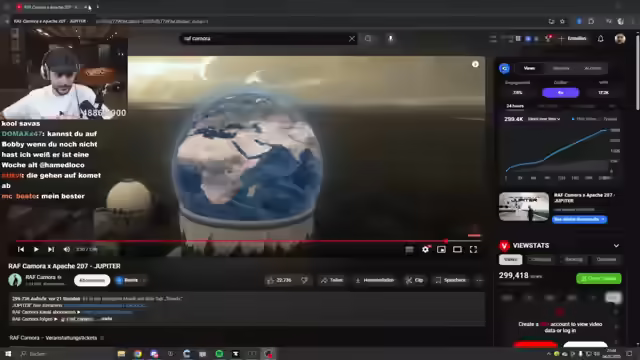Select the Views tab in stats panel
640x360 pixels.
[529, 69]
